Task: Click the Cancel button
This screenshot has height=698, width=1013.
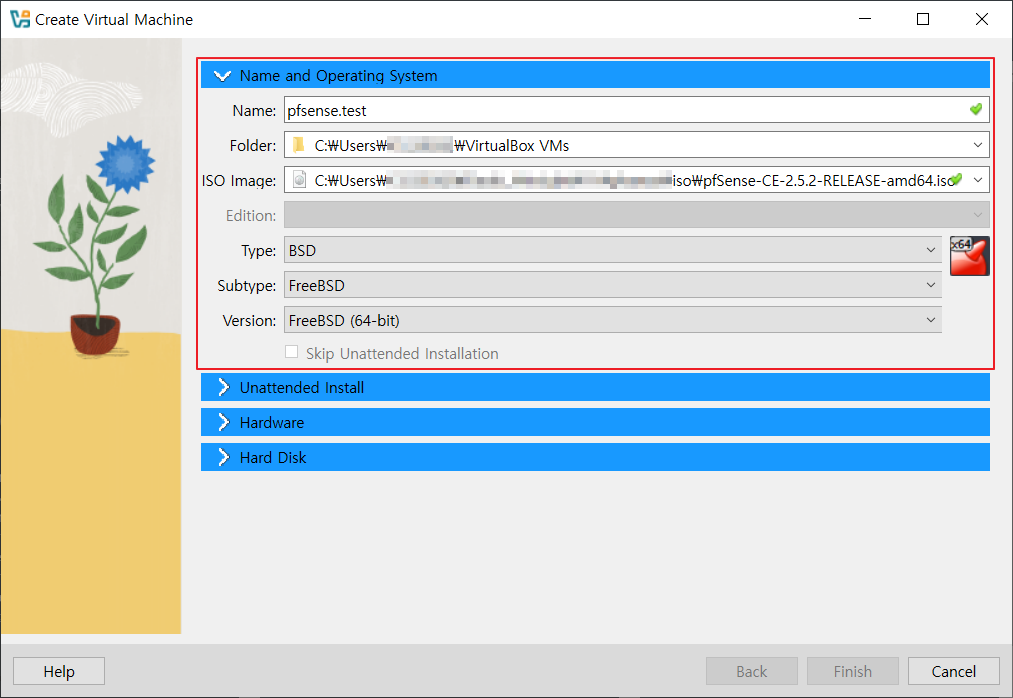Action: pos(954,671)
